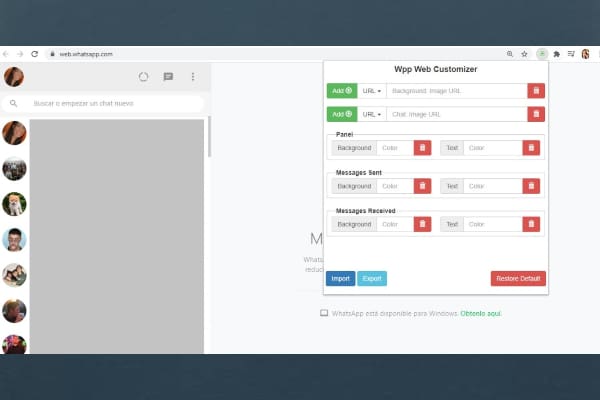Screen dimensions: 600x400
Task: Click the 'Wpp Web Customizer' title text
Action: click(x=435, y=69)
